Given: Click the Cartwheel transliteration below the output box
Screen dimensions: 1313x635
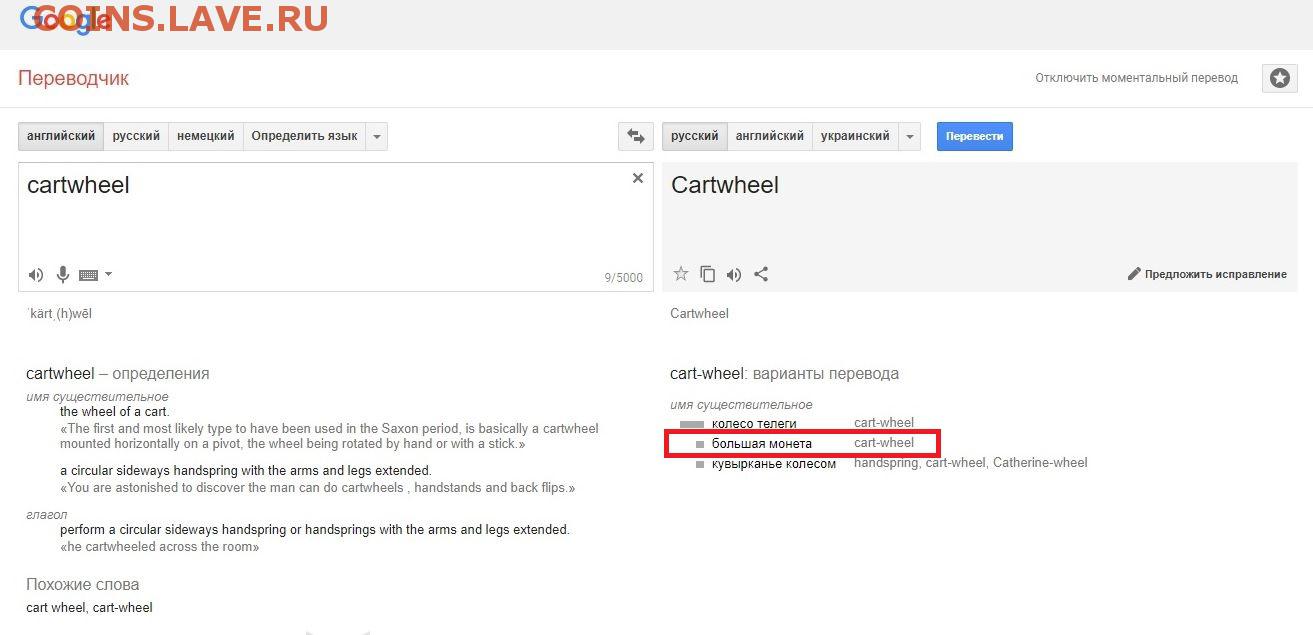Looking at the screenshot, I should [x=699, y=313].
